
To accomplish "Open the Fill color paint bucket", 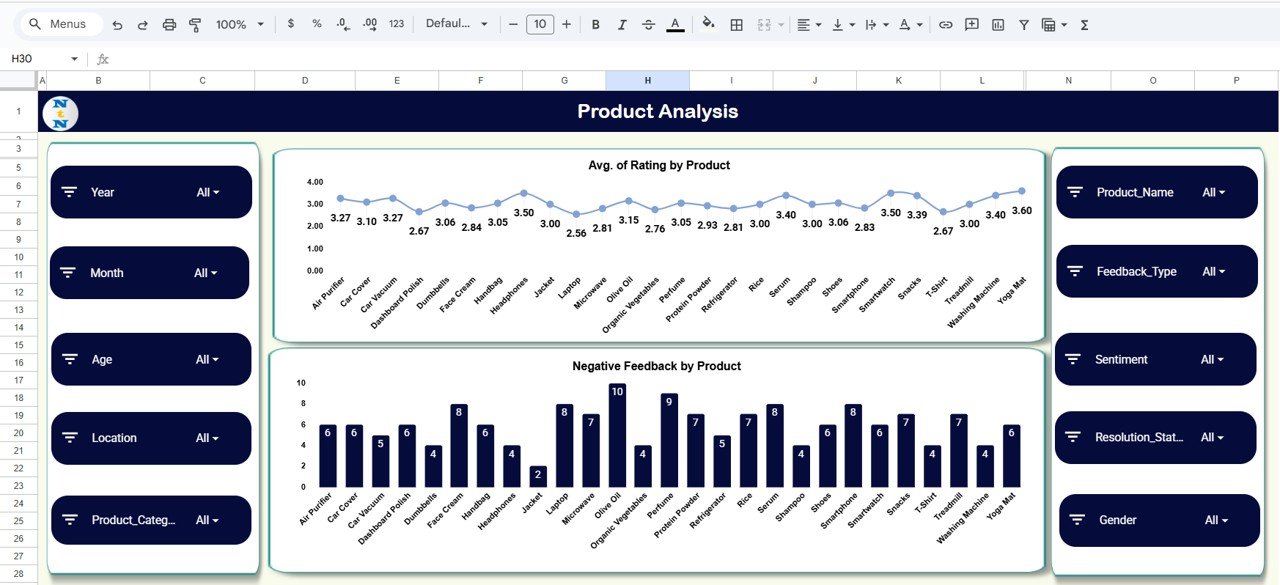I will pos(708,24).
